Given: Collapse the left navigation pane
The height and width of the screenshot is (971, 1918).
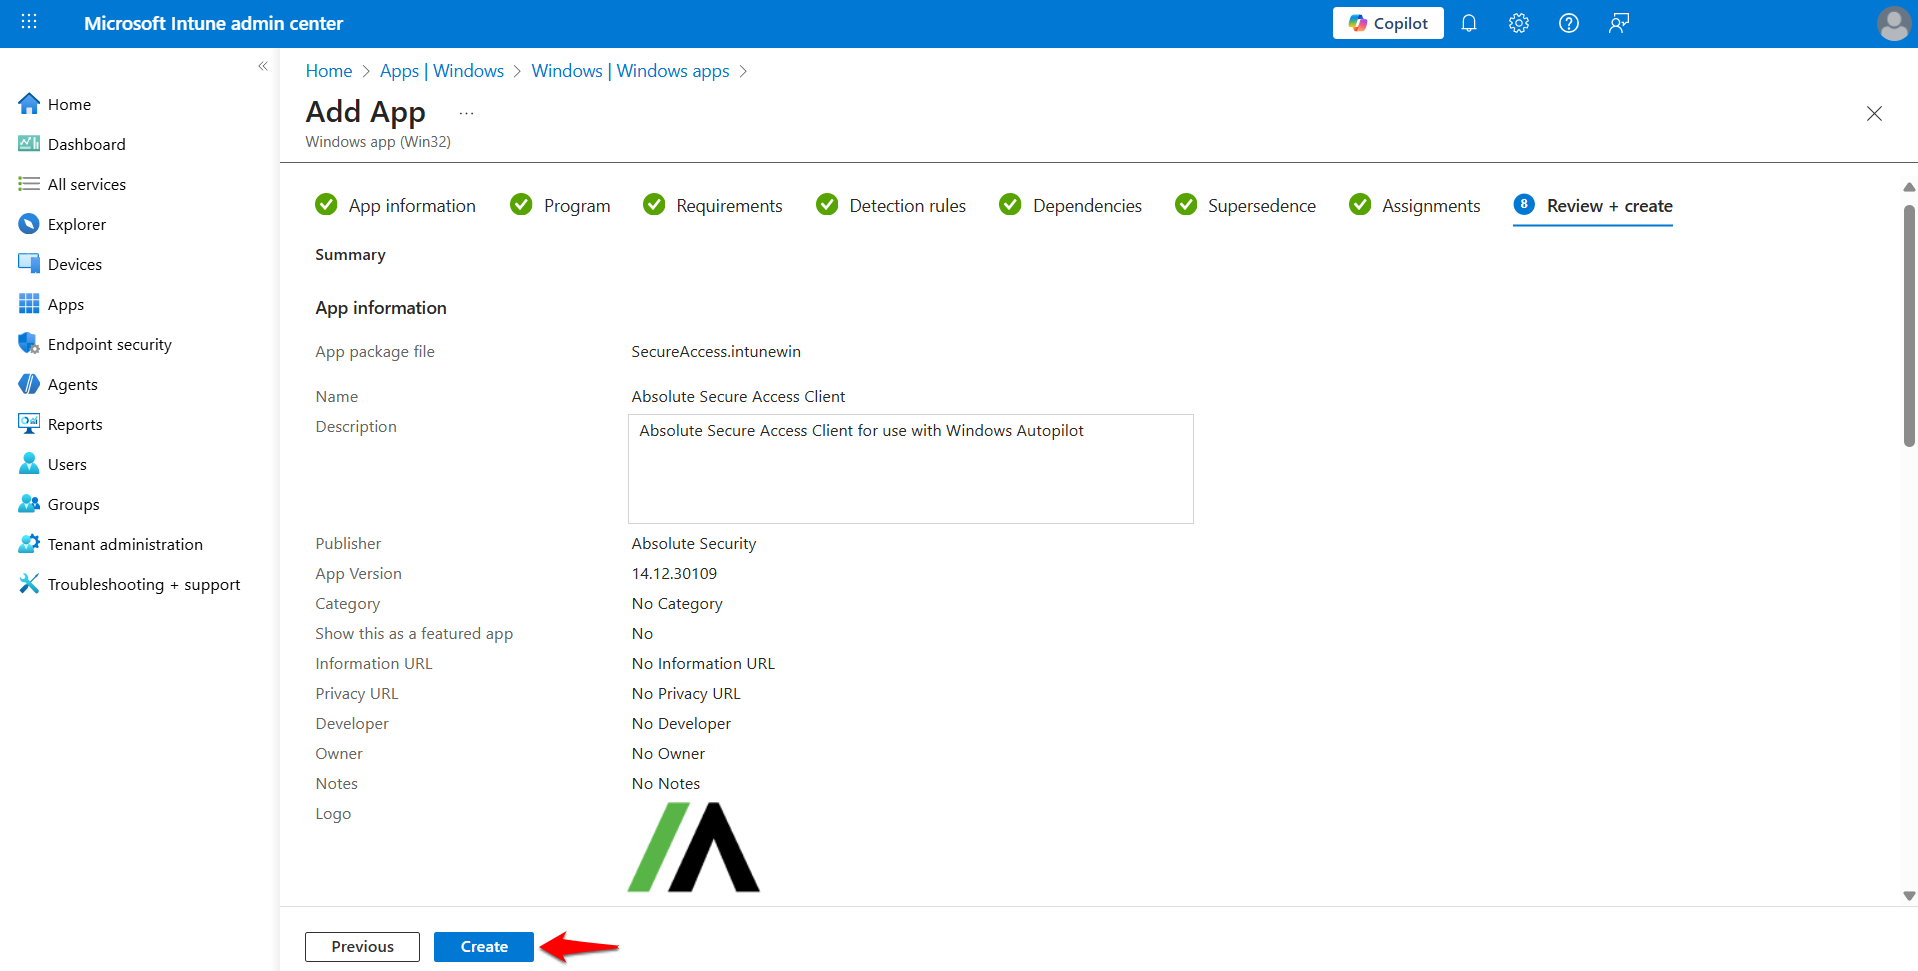Looking at the screenshot, I should 263,66.
